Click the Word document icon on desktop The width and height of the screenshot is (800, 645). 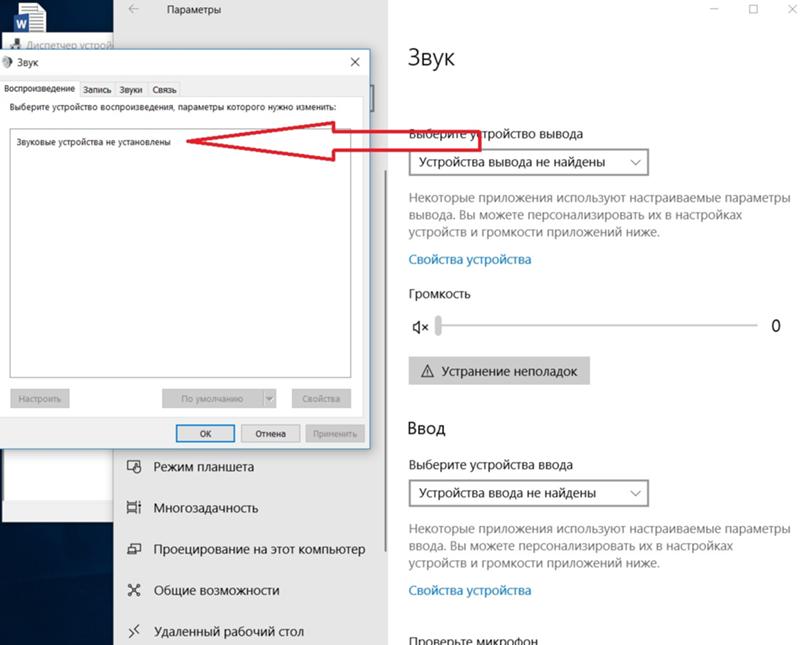pos(30,16)
